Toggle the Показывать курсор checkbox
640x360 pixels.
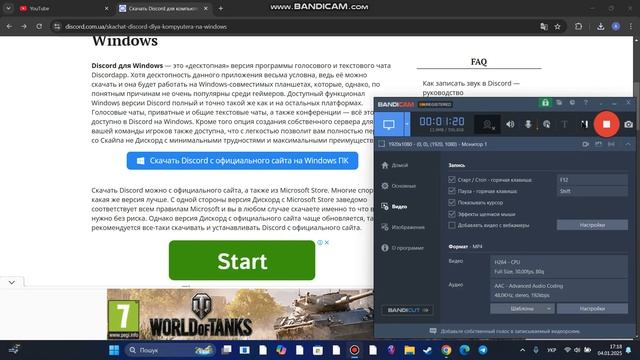pos(451,202)
